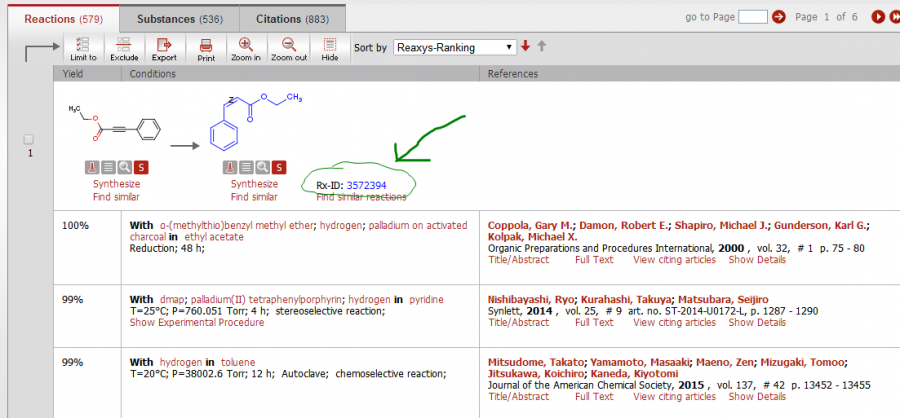900x418 pixels.
Task: Open author Kolpak, Michael X. link
Action: [533, 237]
